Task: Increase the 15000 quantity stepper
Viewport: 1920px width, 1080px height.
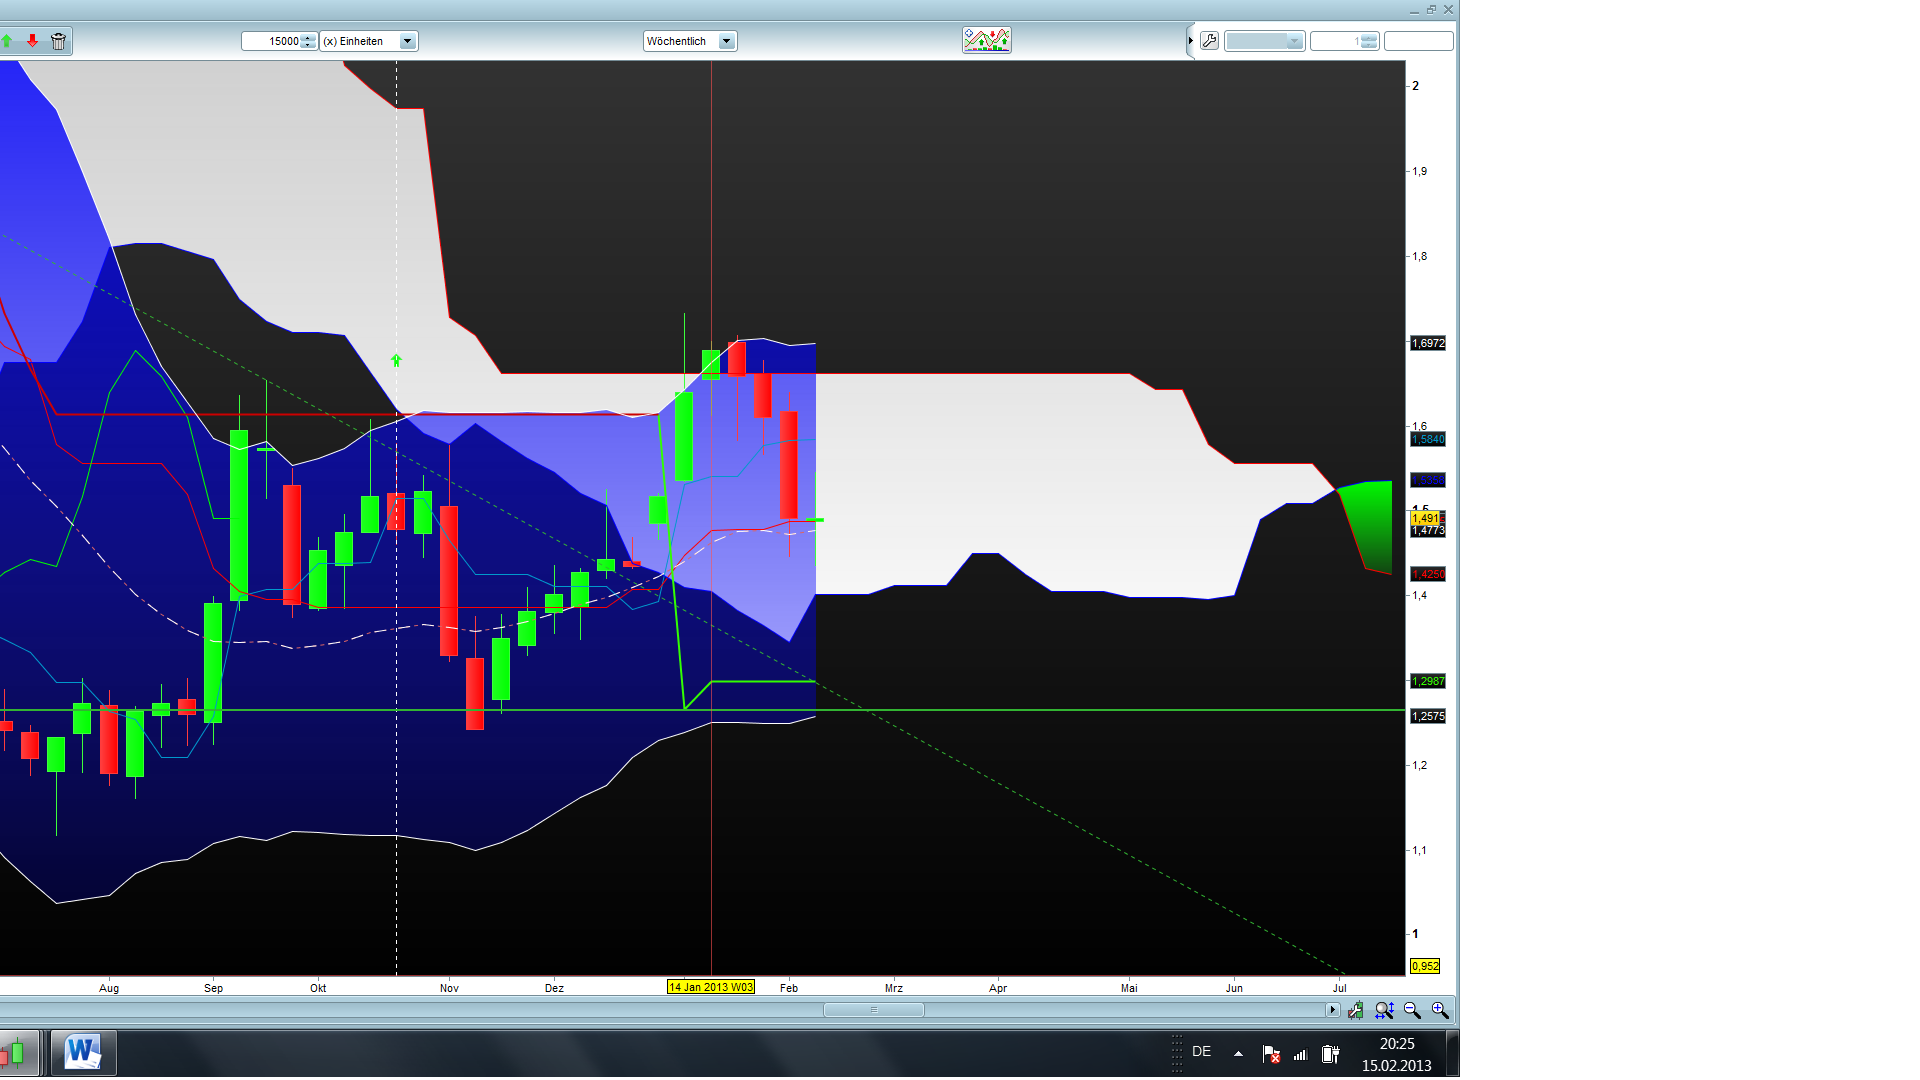Action: (x=308, y=37)
